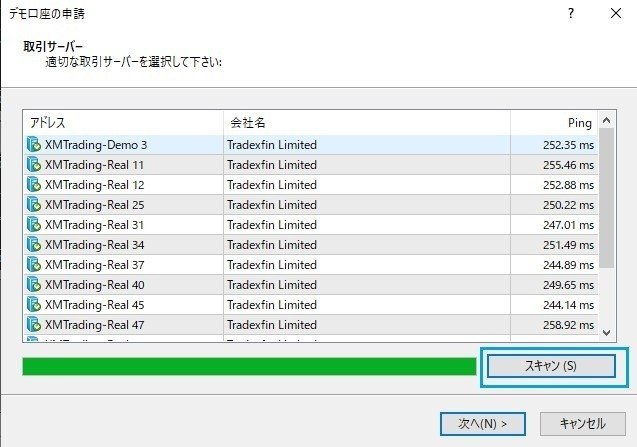
Task: Click the スキャン (S) scan button
Action: (x=551, y=366)
